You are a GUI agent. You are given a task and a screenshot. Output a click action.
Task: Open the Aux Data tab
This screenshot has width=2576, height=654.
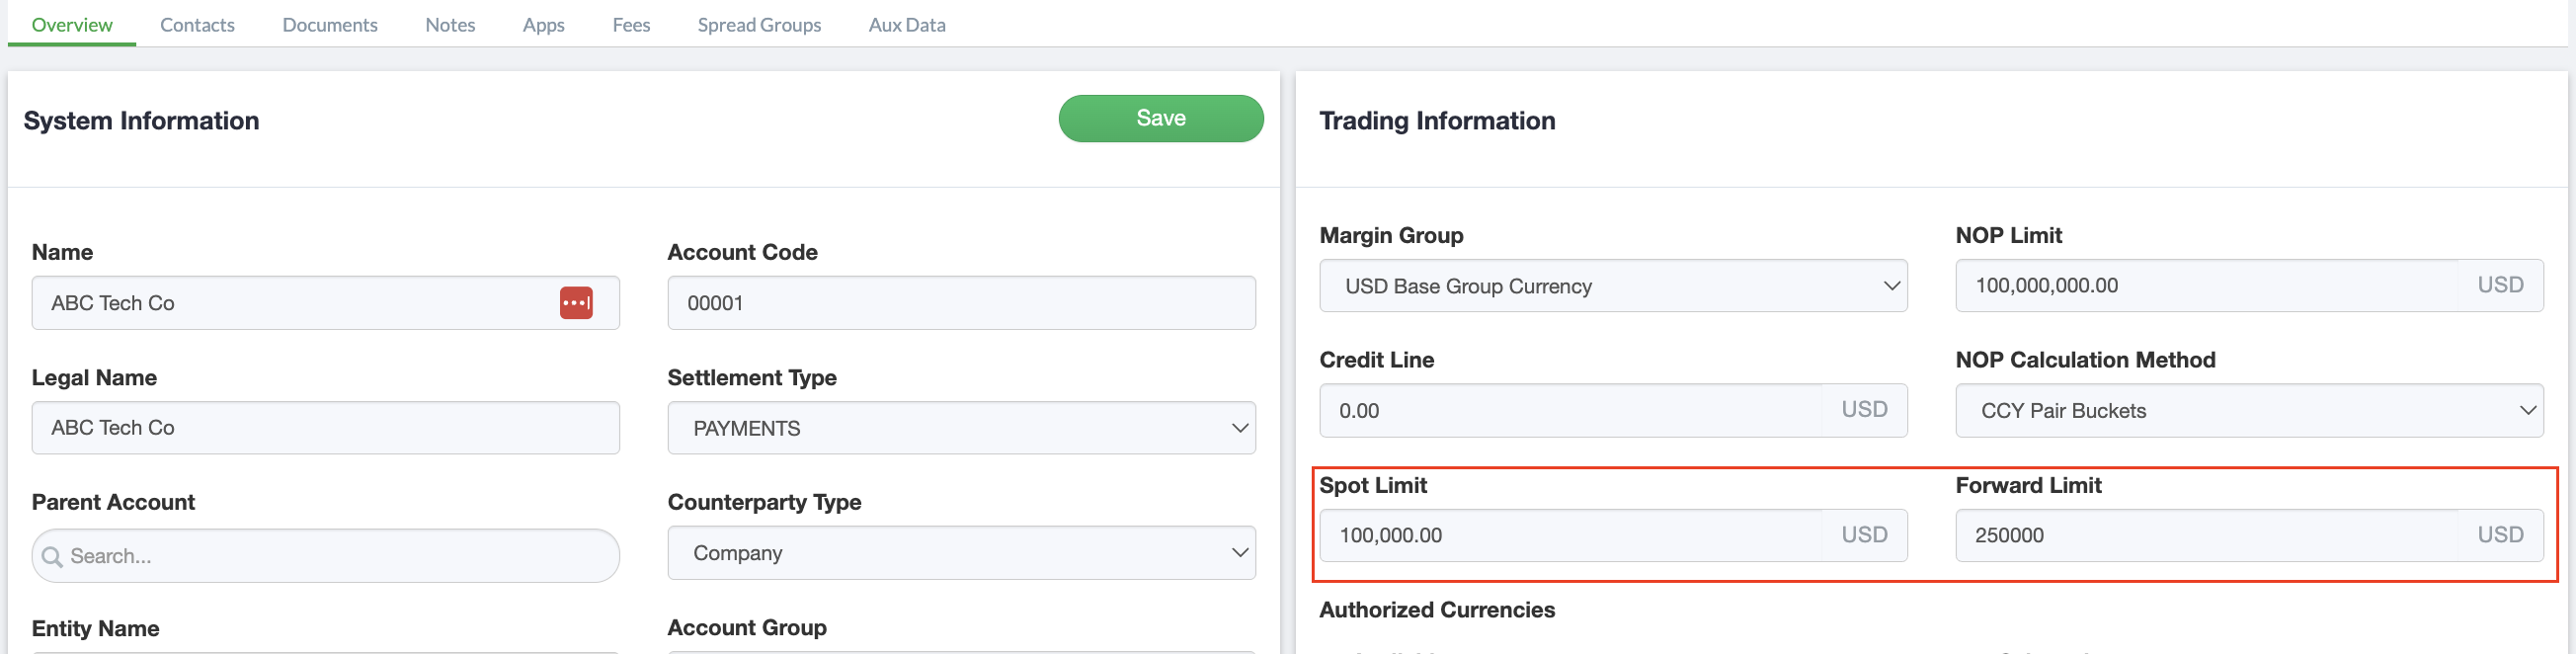coord(906,25)
